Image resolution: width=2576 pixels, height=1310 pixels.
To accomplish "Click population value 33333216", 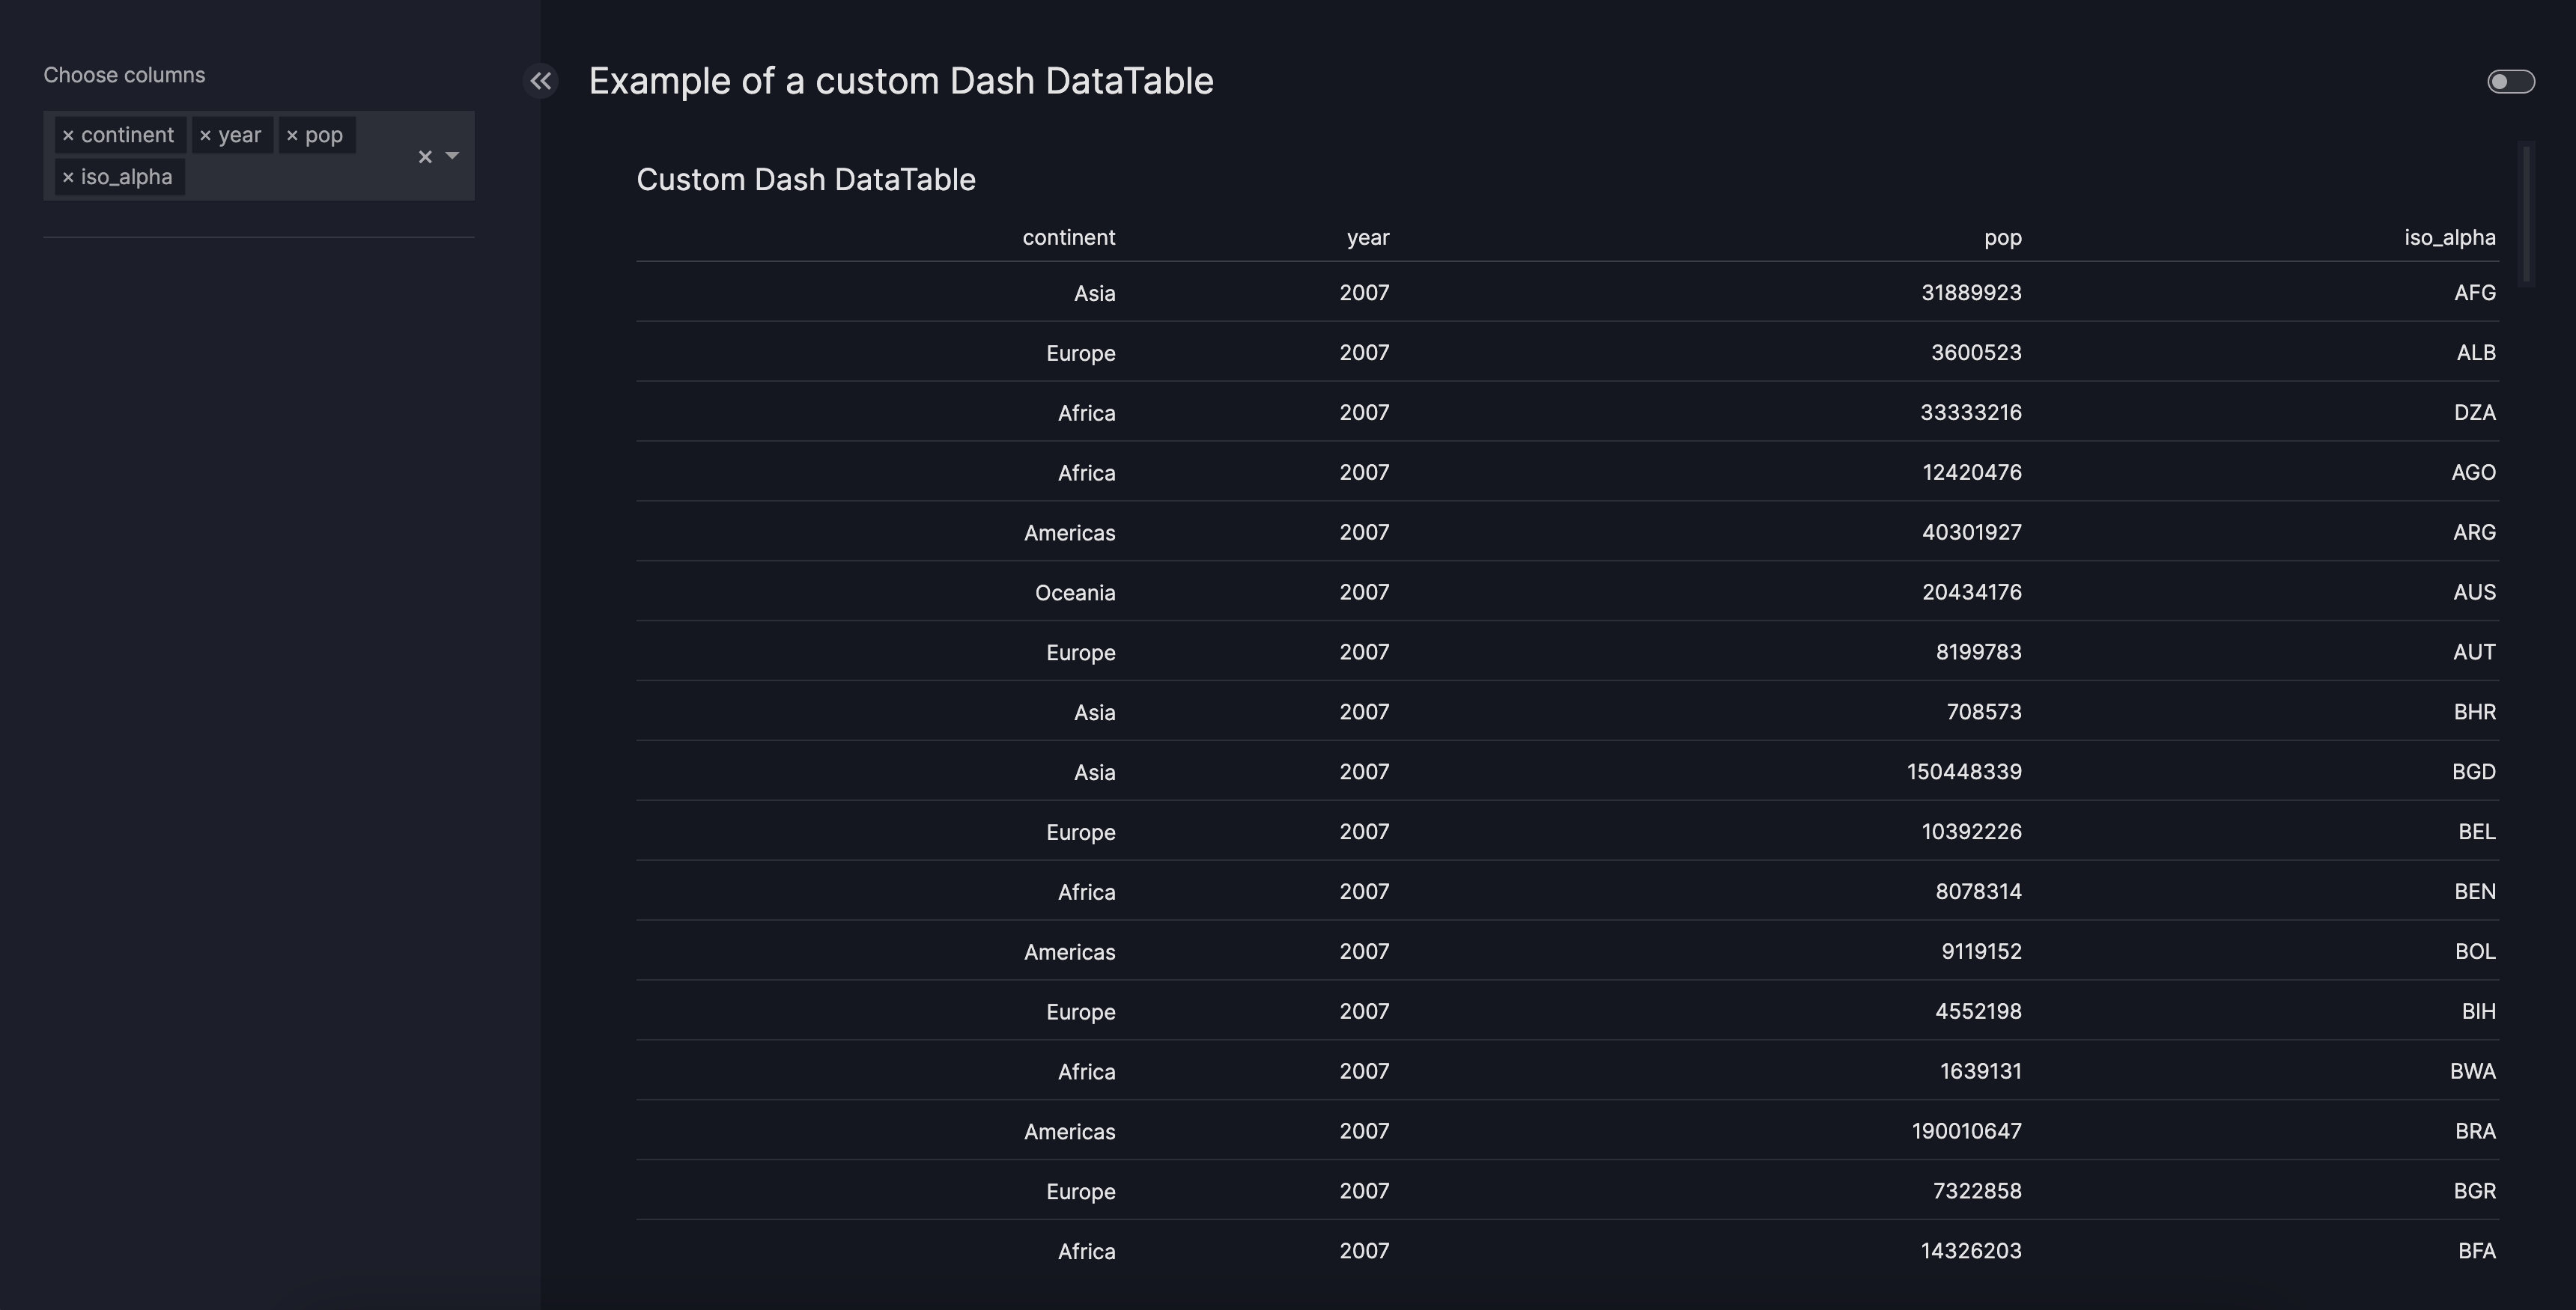I will pyautogui.click(x=1971, y=413).
